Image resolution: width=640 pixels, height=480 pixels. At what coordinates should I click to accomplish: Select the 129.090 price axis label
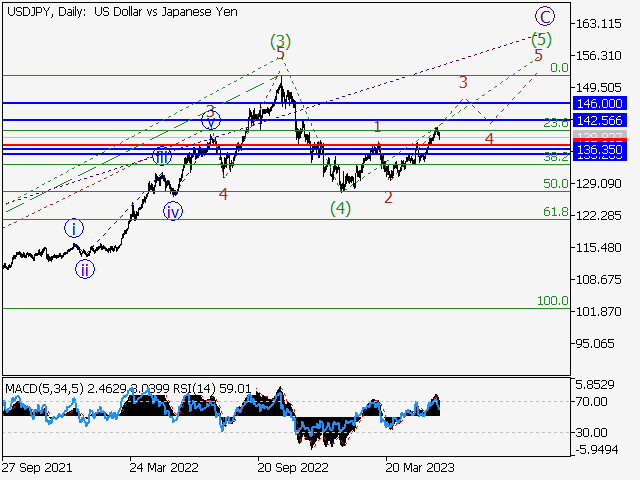click(x=598, y=184)
